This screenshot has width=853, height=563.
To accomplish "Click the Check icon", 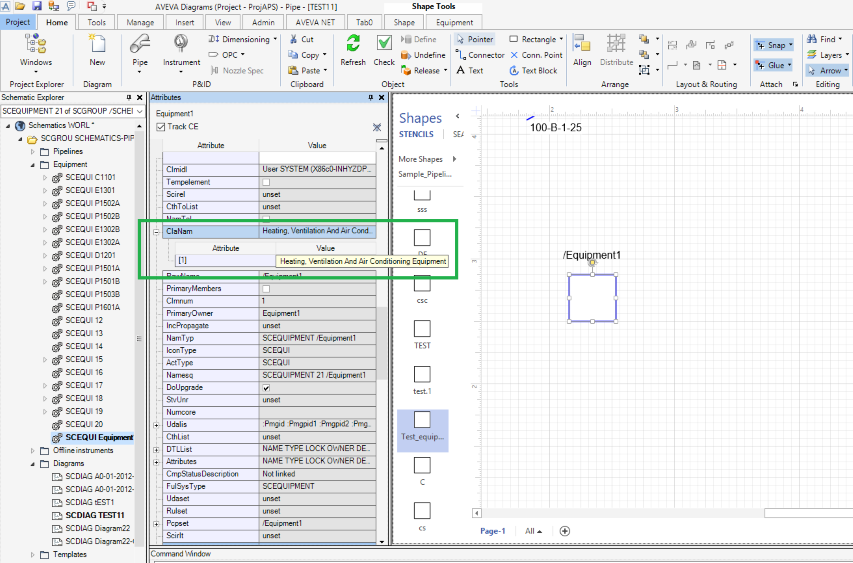I will point(384,44).
